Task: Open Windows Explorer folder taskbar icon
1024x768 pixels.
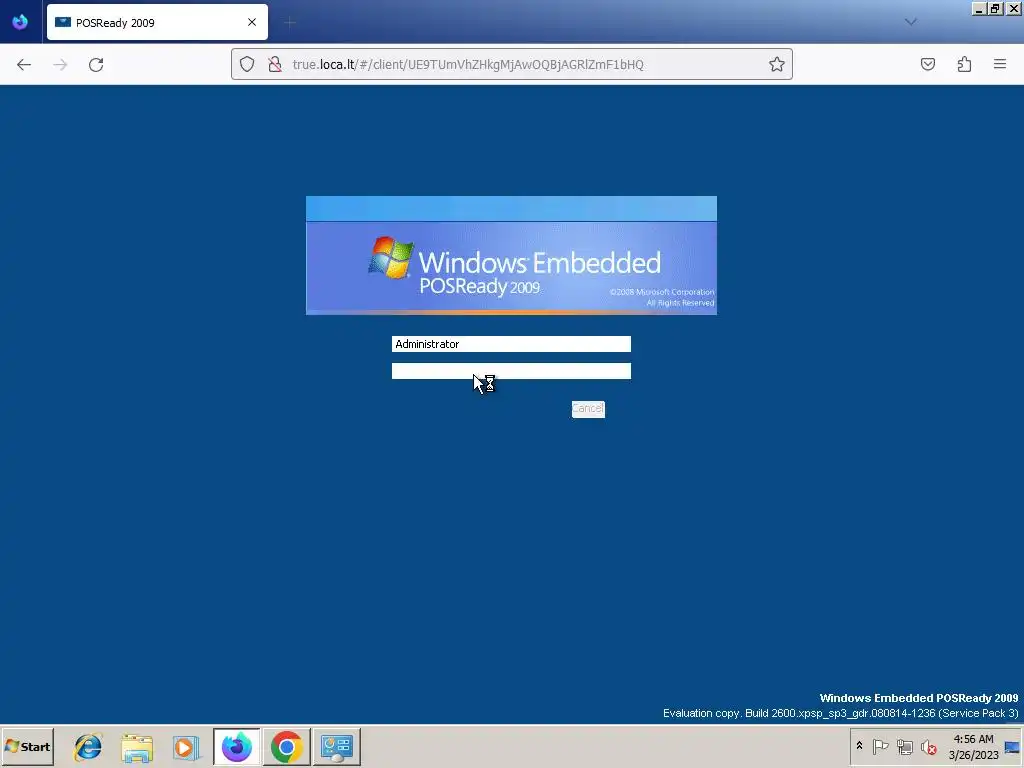Action: point(137,746)
